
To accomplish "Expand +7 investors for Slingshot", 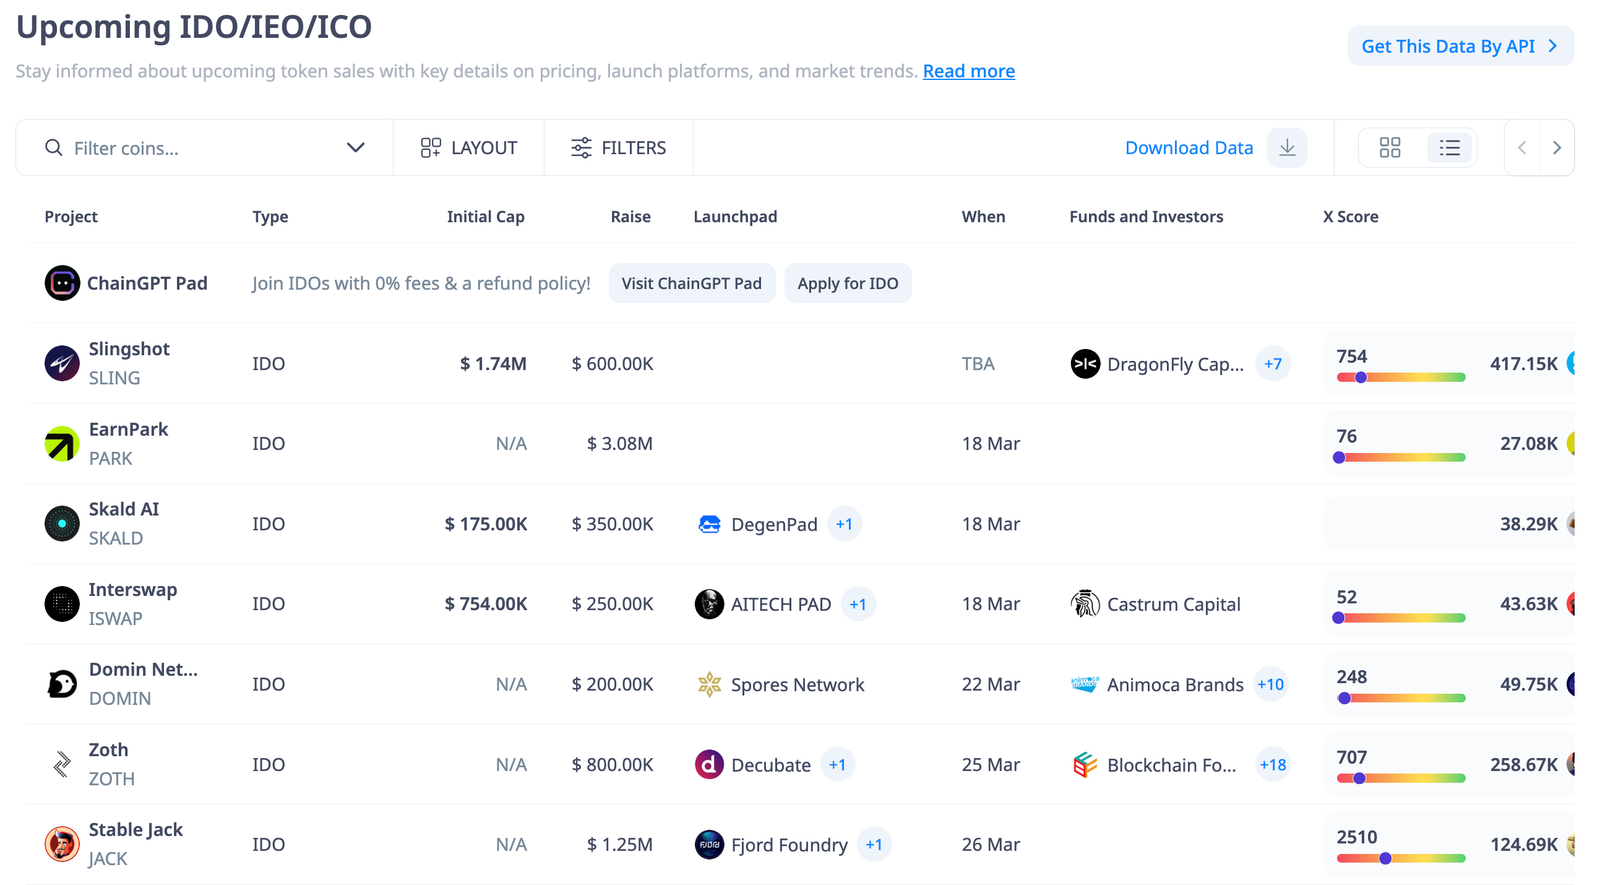I will point(1272,364).
